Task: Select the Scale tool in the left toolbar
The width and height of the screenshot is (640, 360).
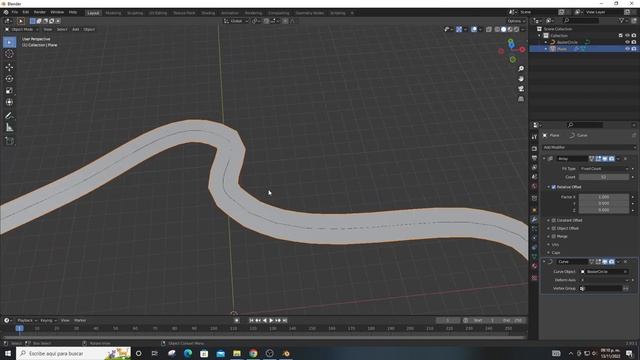Action: point(9,91)
